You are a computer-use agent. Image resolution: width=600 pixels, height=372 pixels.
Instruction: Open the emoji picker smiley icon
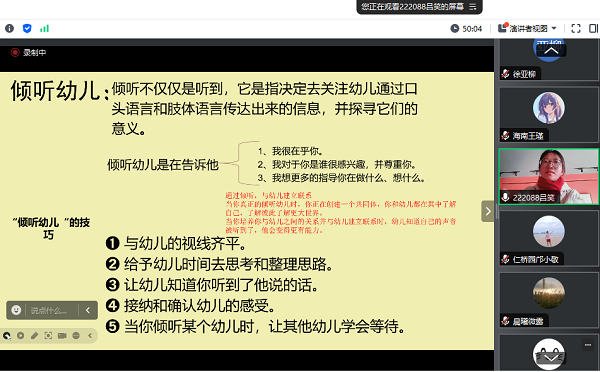tap(16, 310)
